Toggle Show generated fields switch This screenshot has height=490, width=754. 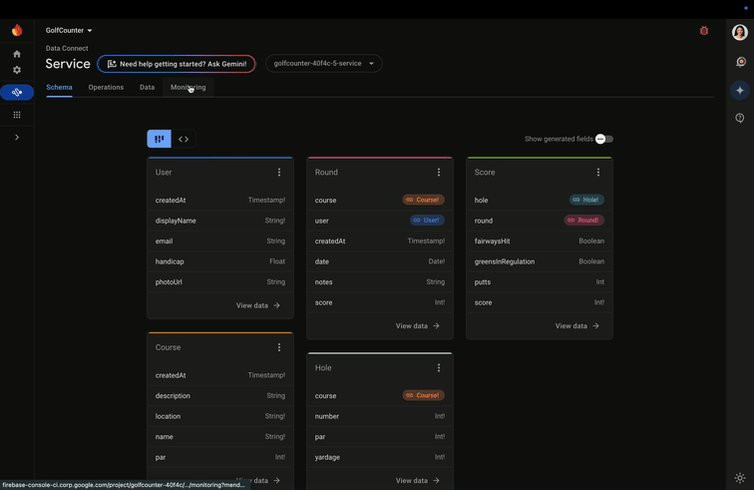point(604,139)
